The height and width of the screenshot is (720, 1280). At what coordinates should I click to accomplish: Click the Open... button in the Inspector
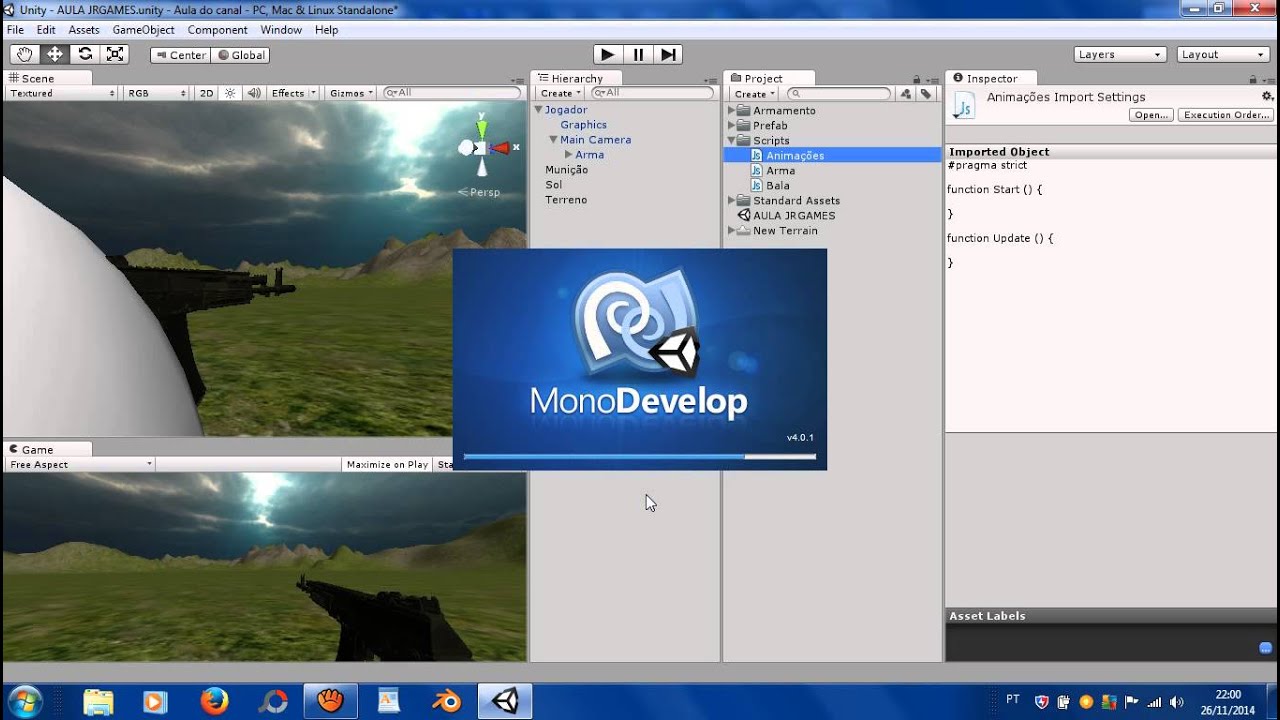(1151, 115)
